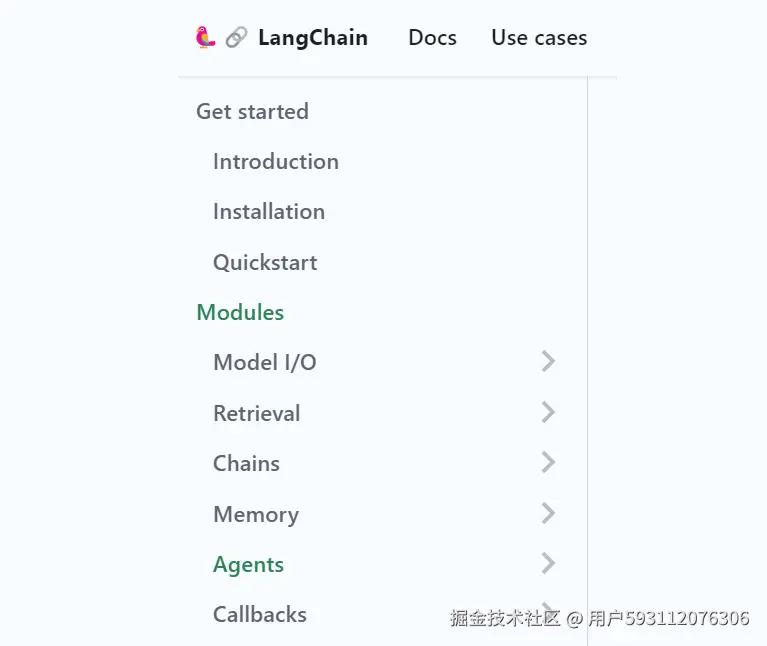This screenshot has height=646, width=767.
Task: Click the chain link icon in header
Action: pos(236,38)
